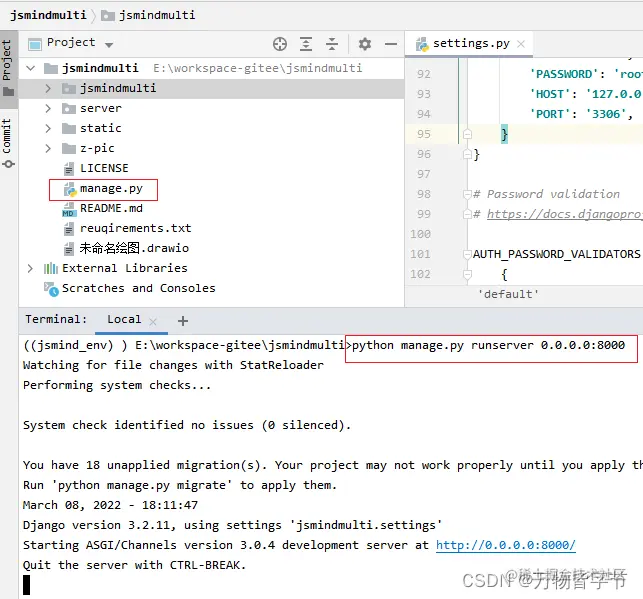Click 'System check identified no issues' line
Viewport: 643px width, 599px height.
click(138, 425)
